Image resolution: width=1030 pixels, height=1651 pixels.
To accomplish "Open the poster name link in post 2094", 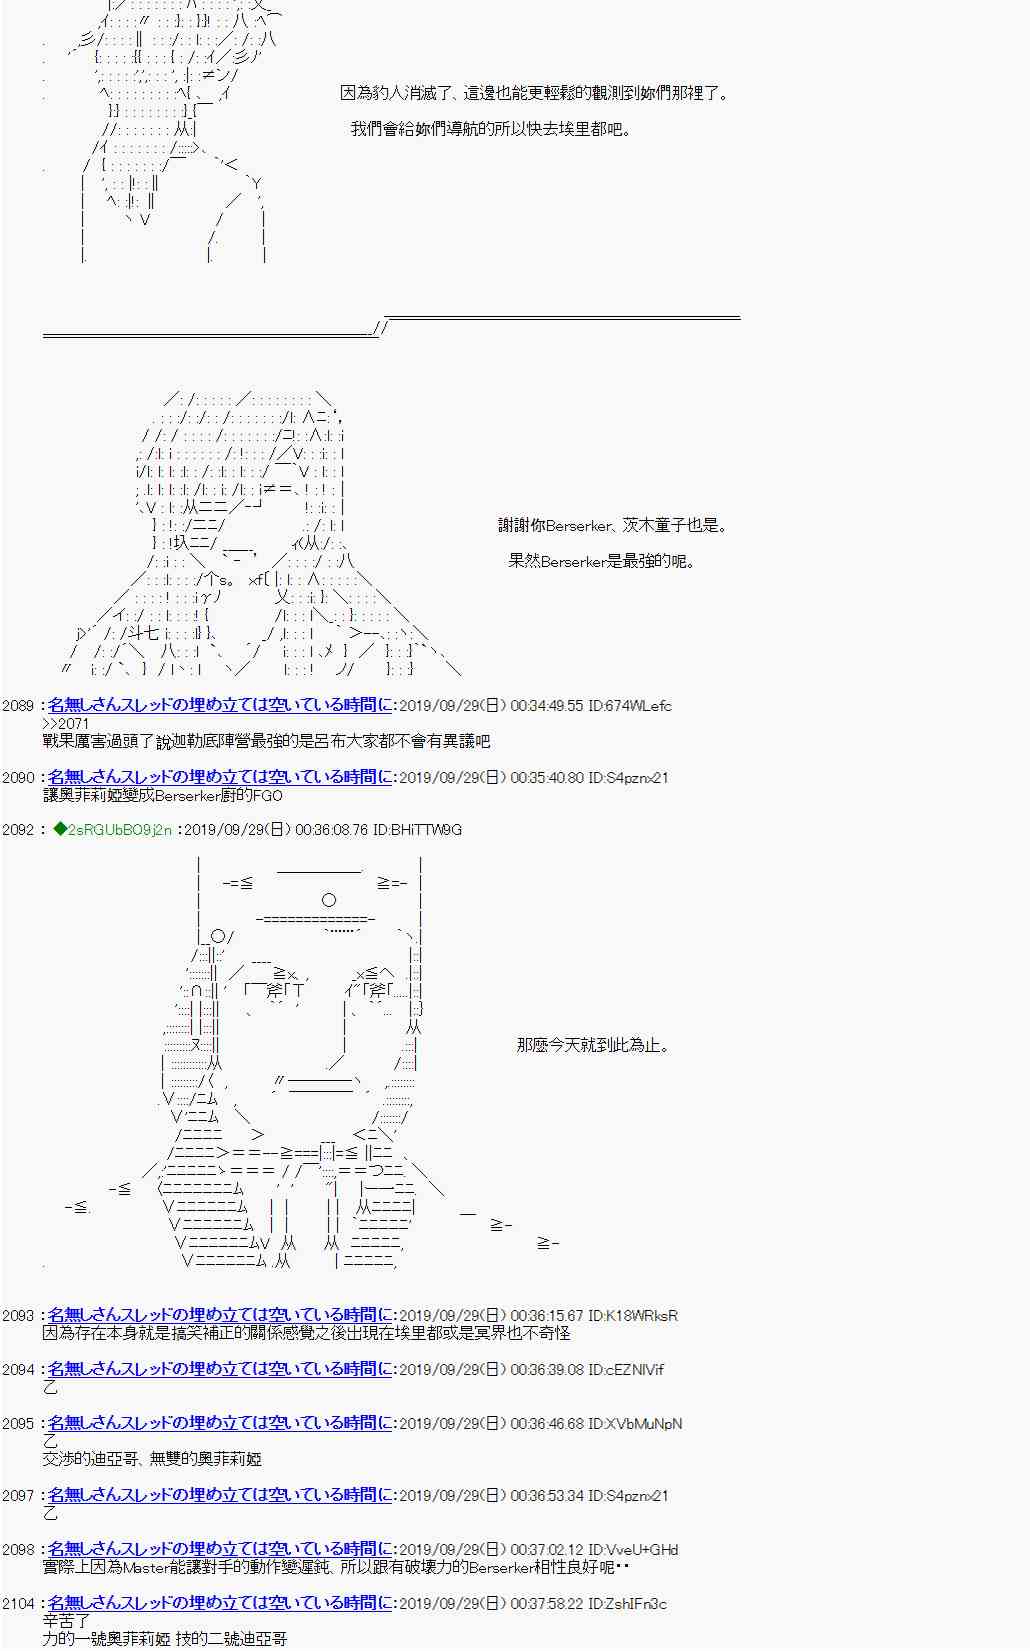I will pyautogui.click(x=220, y=1369).
